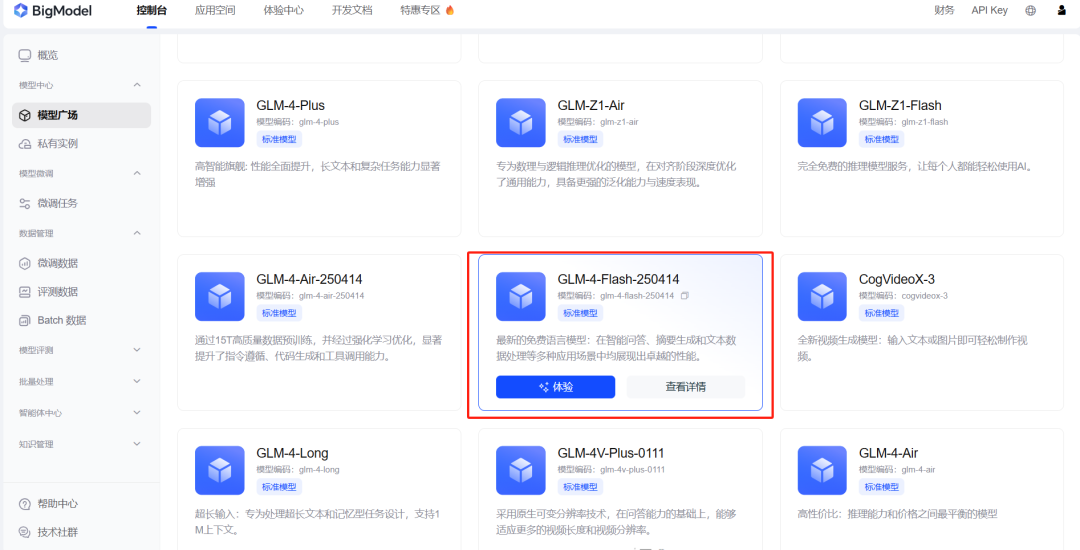This screenshot has height=550, width=1080.
Task: Click the GLM-4-Long title
Action: tap(293, 453)
